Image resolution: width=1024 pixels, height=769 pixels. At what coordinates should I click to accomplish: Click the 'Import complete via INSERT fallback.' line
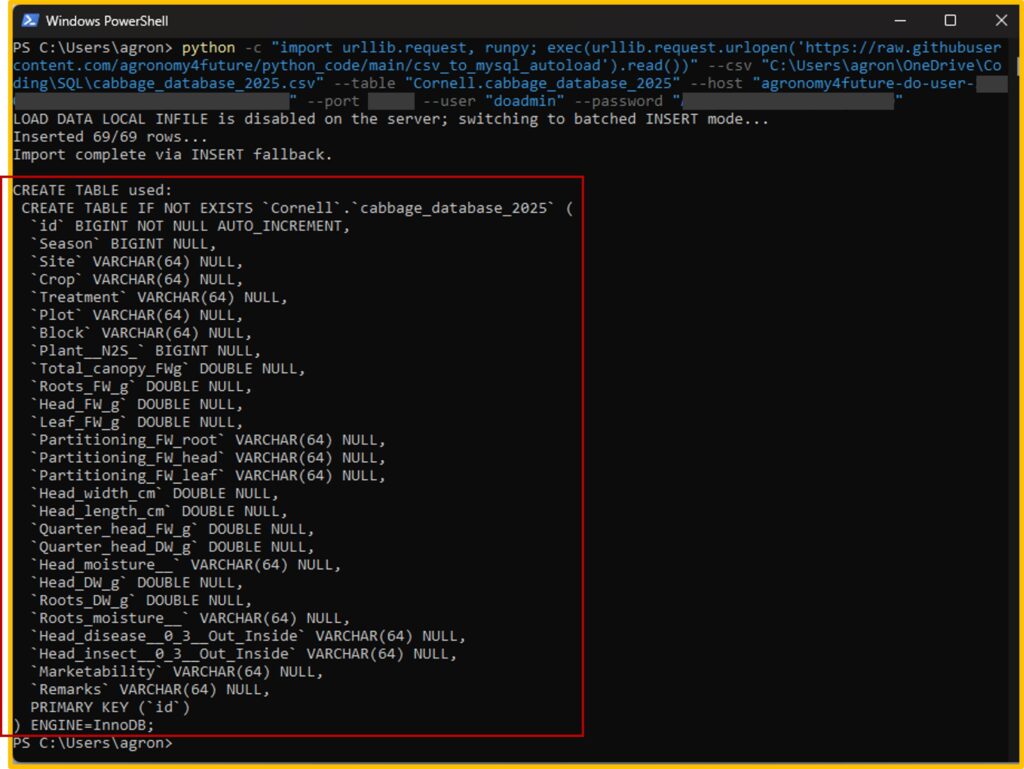click(172, 155)
